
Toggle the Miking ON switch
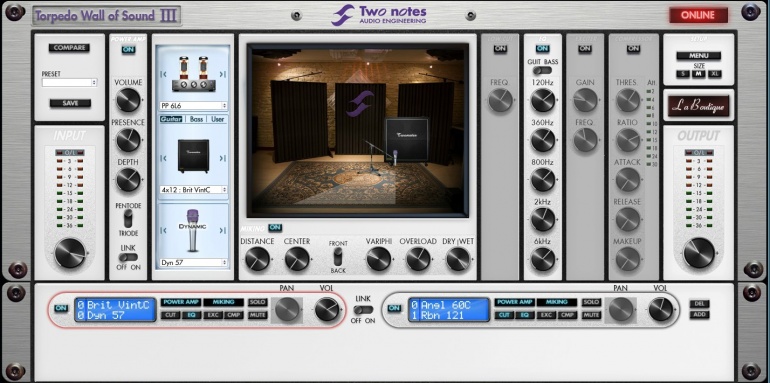click(x=275, y=228)
